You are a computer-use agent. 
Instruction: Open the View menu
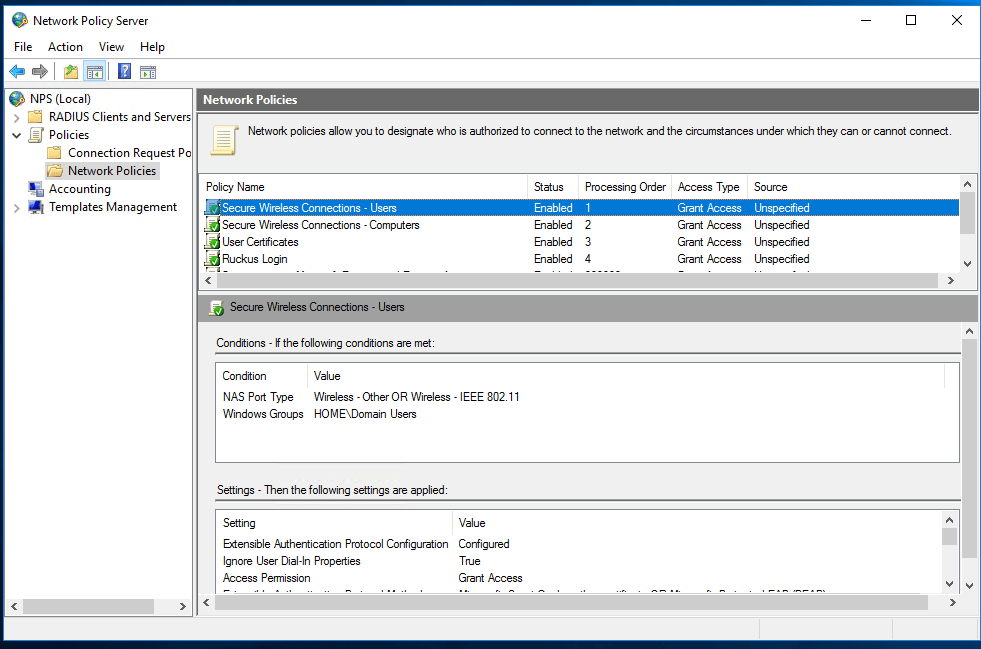[111, 47]
